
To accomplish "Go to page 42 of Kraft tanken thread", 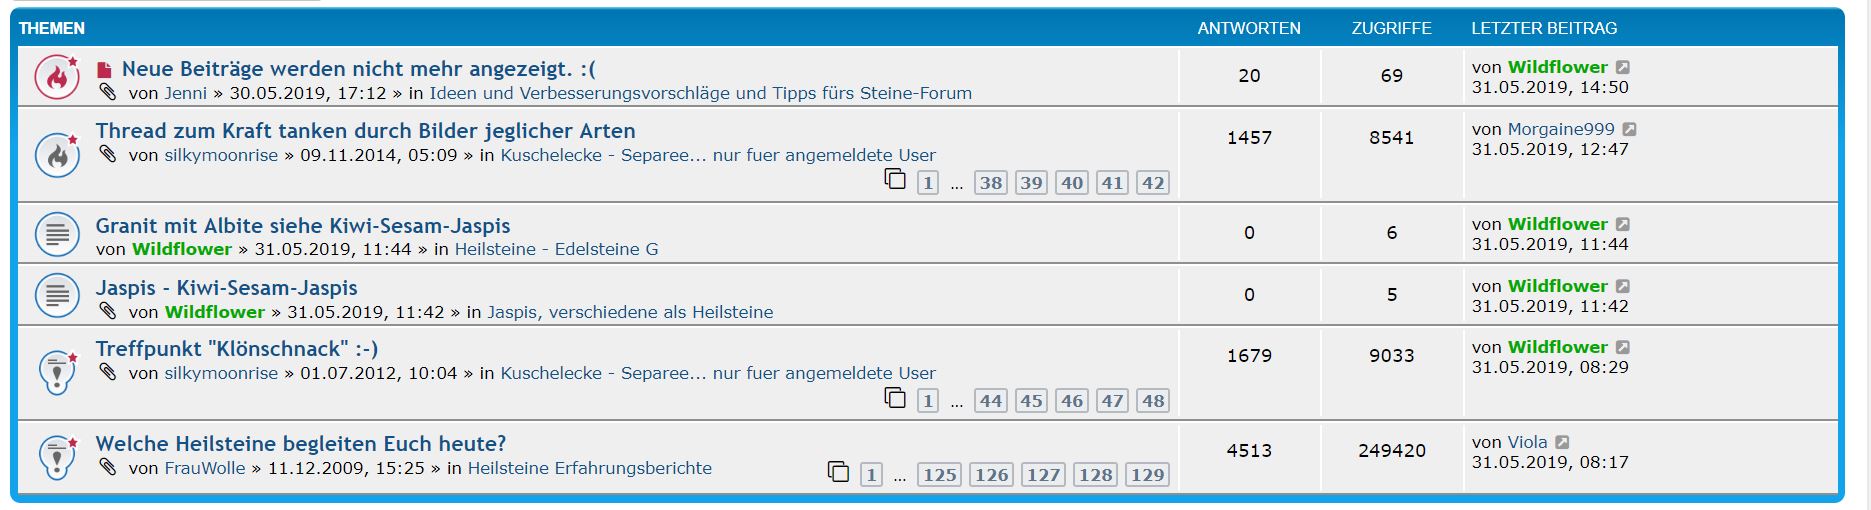I will coord(1153,183).
